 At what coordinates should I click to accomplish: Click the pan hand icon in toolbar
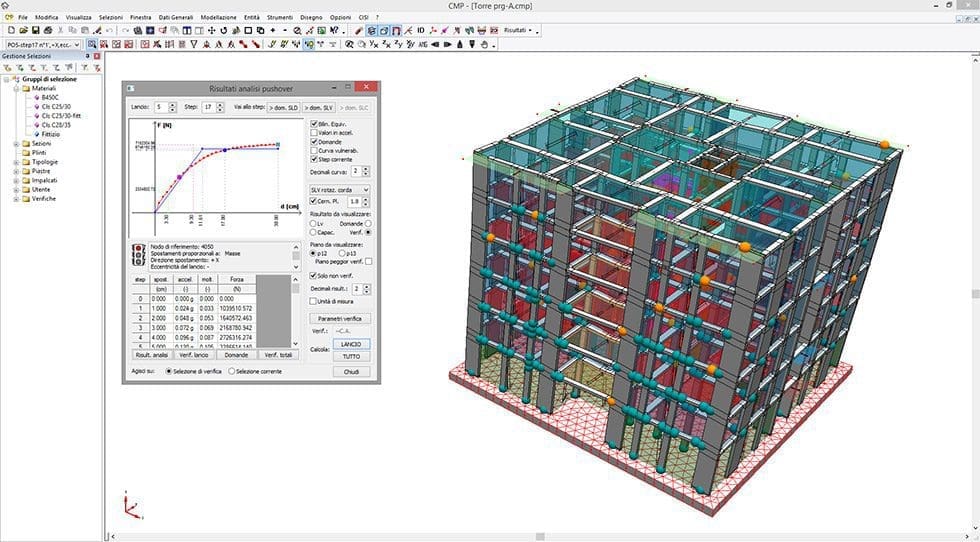(x=484, y=44)
